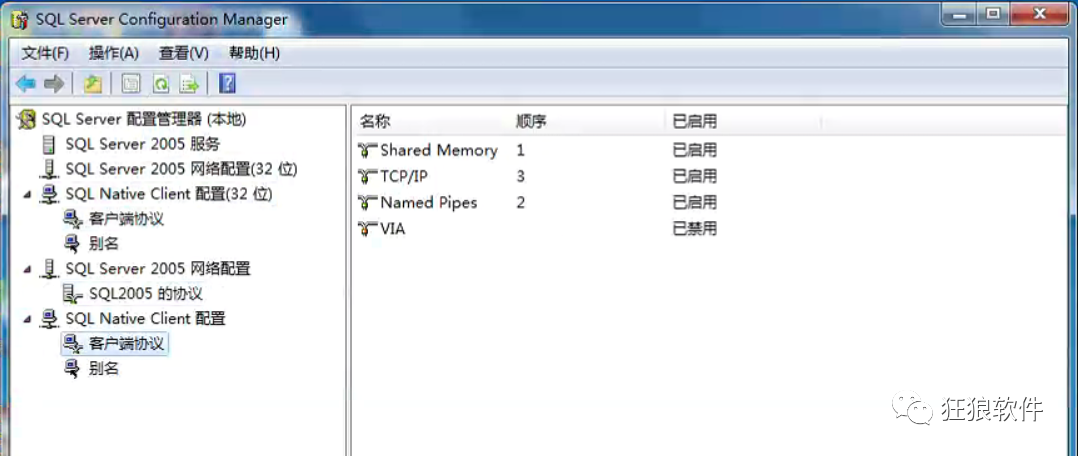The width and height of the screenshot is (1078, 456).
Task: Click the Forward arrow toolbar icon
Action: pyautogui.click(x=54, y=84)
